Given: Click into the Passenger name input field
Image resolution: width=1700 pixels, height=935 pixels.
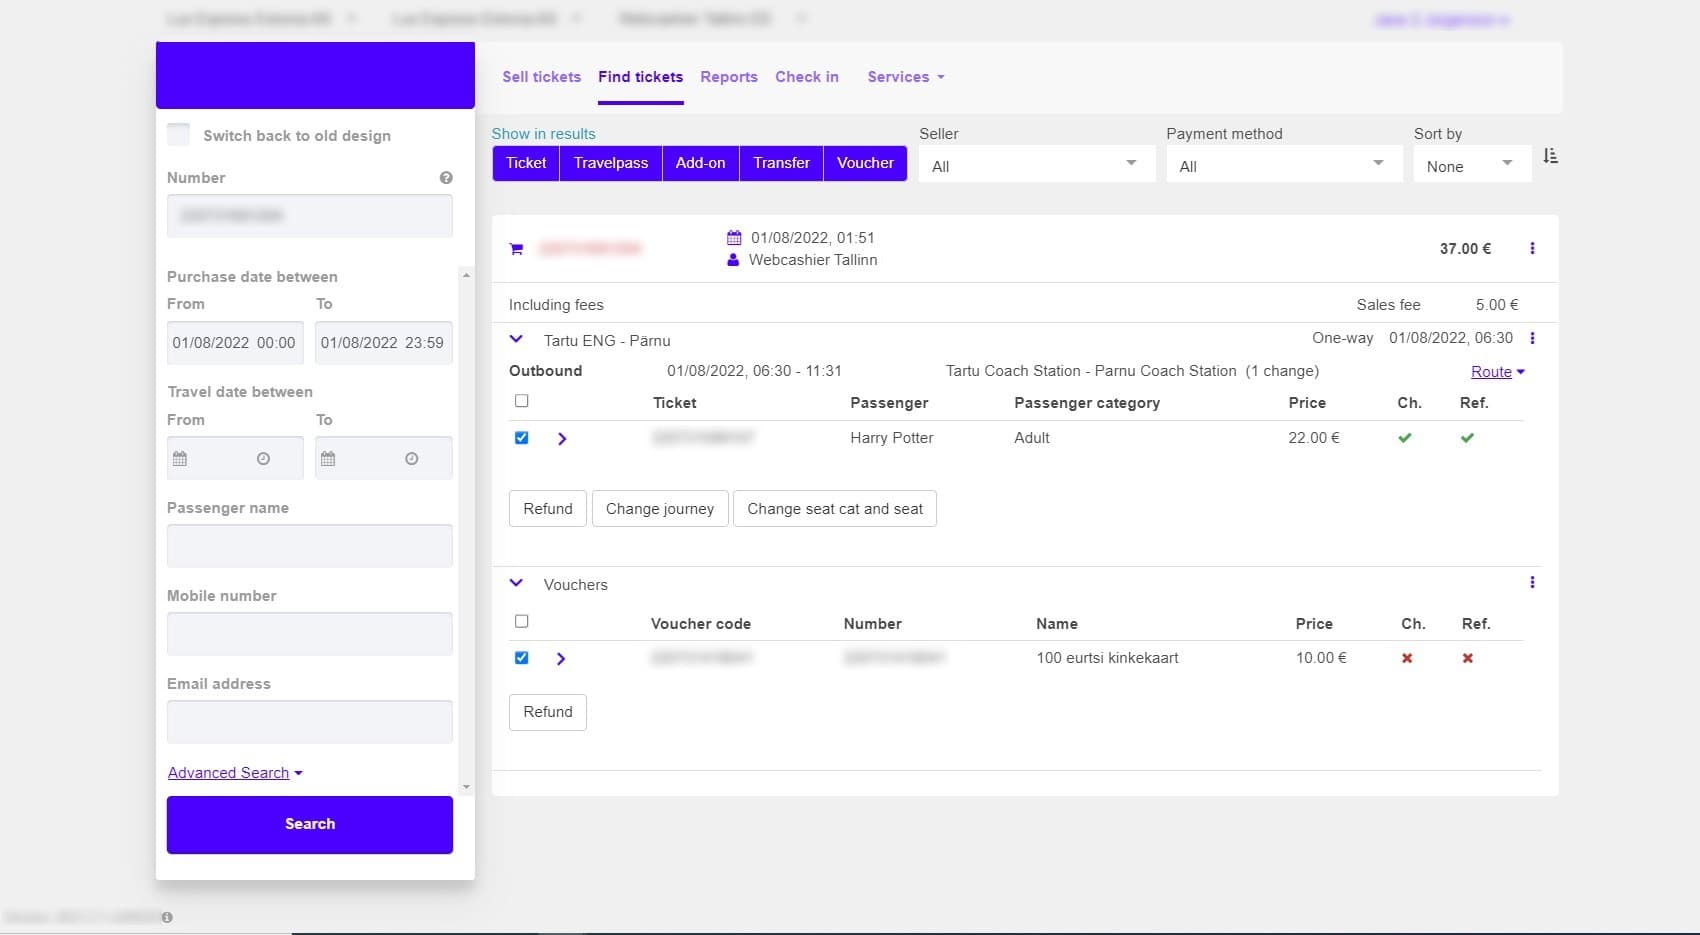Looking at the screenshot, I should (310, 546).
